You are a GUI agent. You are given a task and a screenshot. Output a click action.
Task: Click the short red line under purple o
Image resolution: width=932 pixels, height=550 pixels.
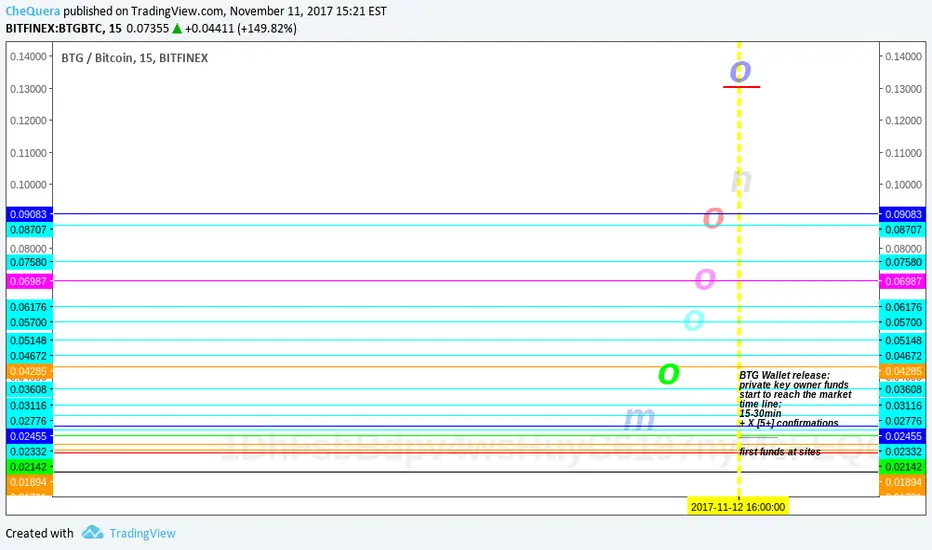[741, 87]
